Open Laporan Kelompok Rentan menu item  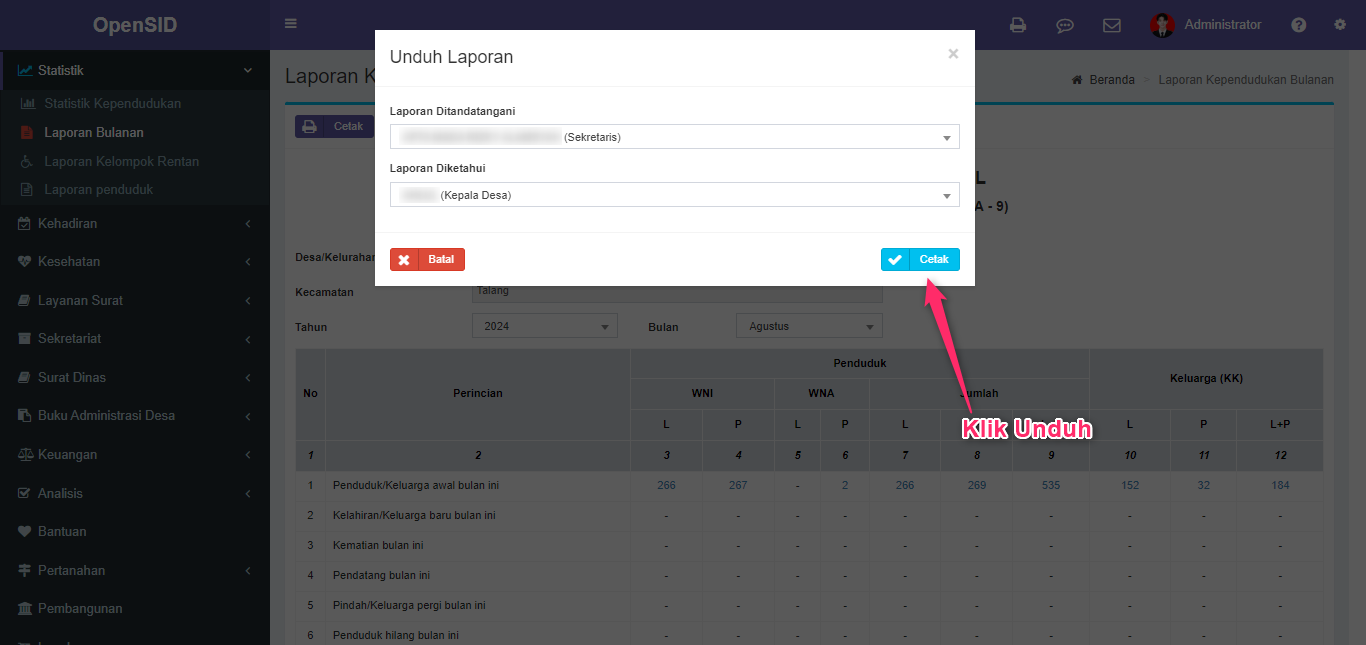[121, 161]
